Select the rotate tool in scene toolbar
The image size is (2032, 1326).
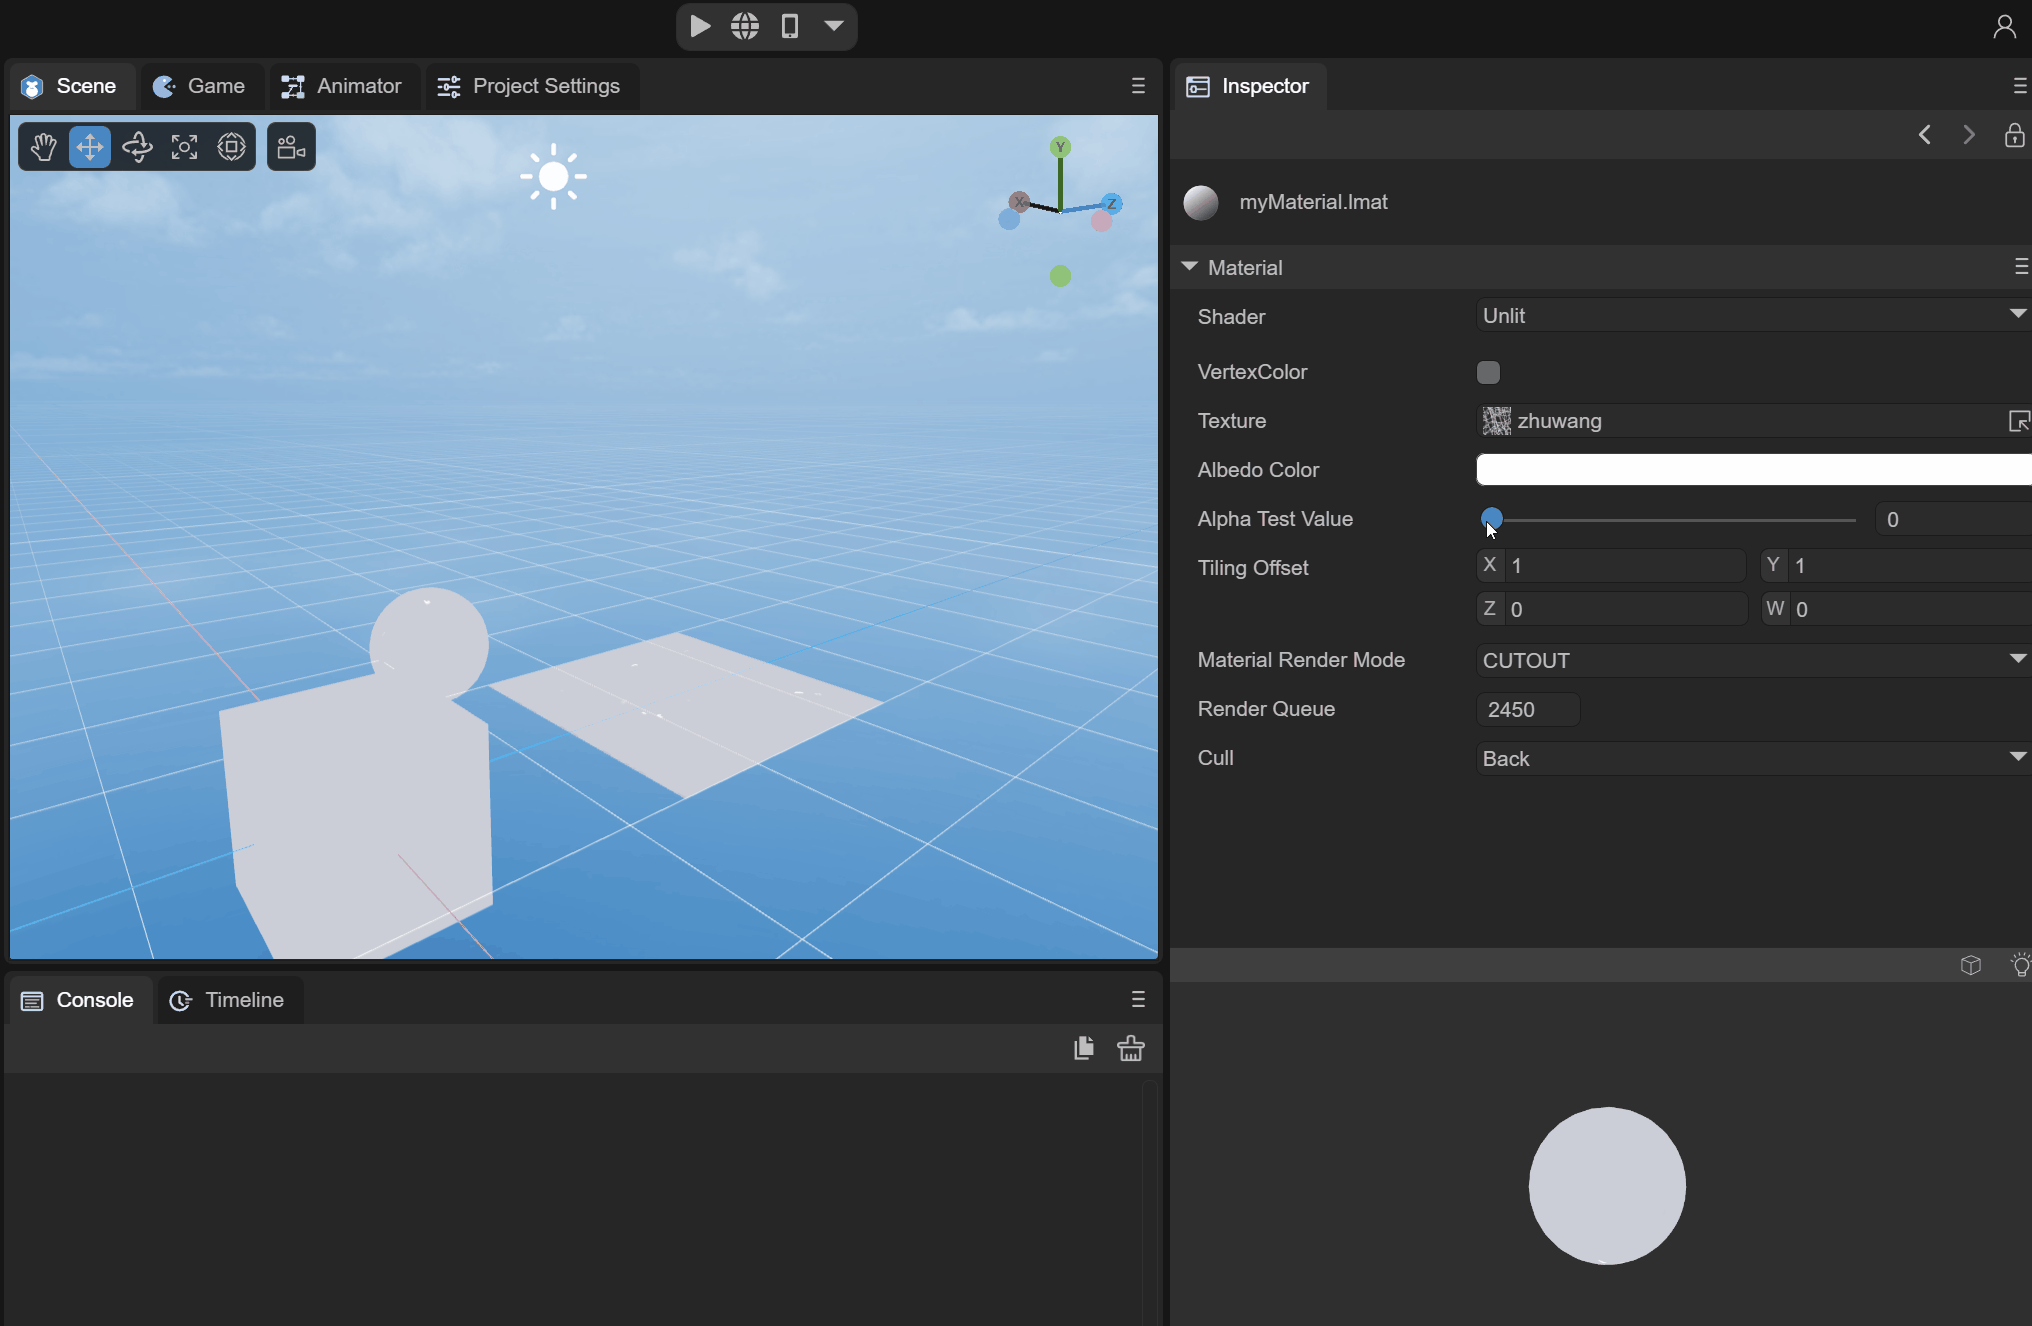(x=137, y=147)
